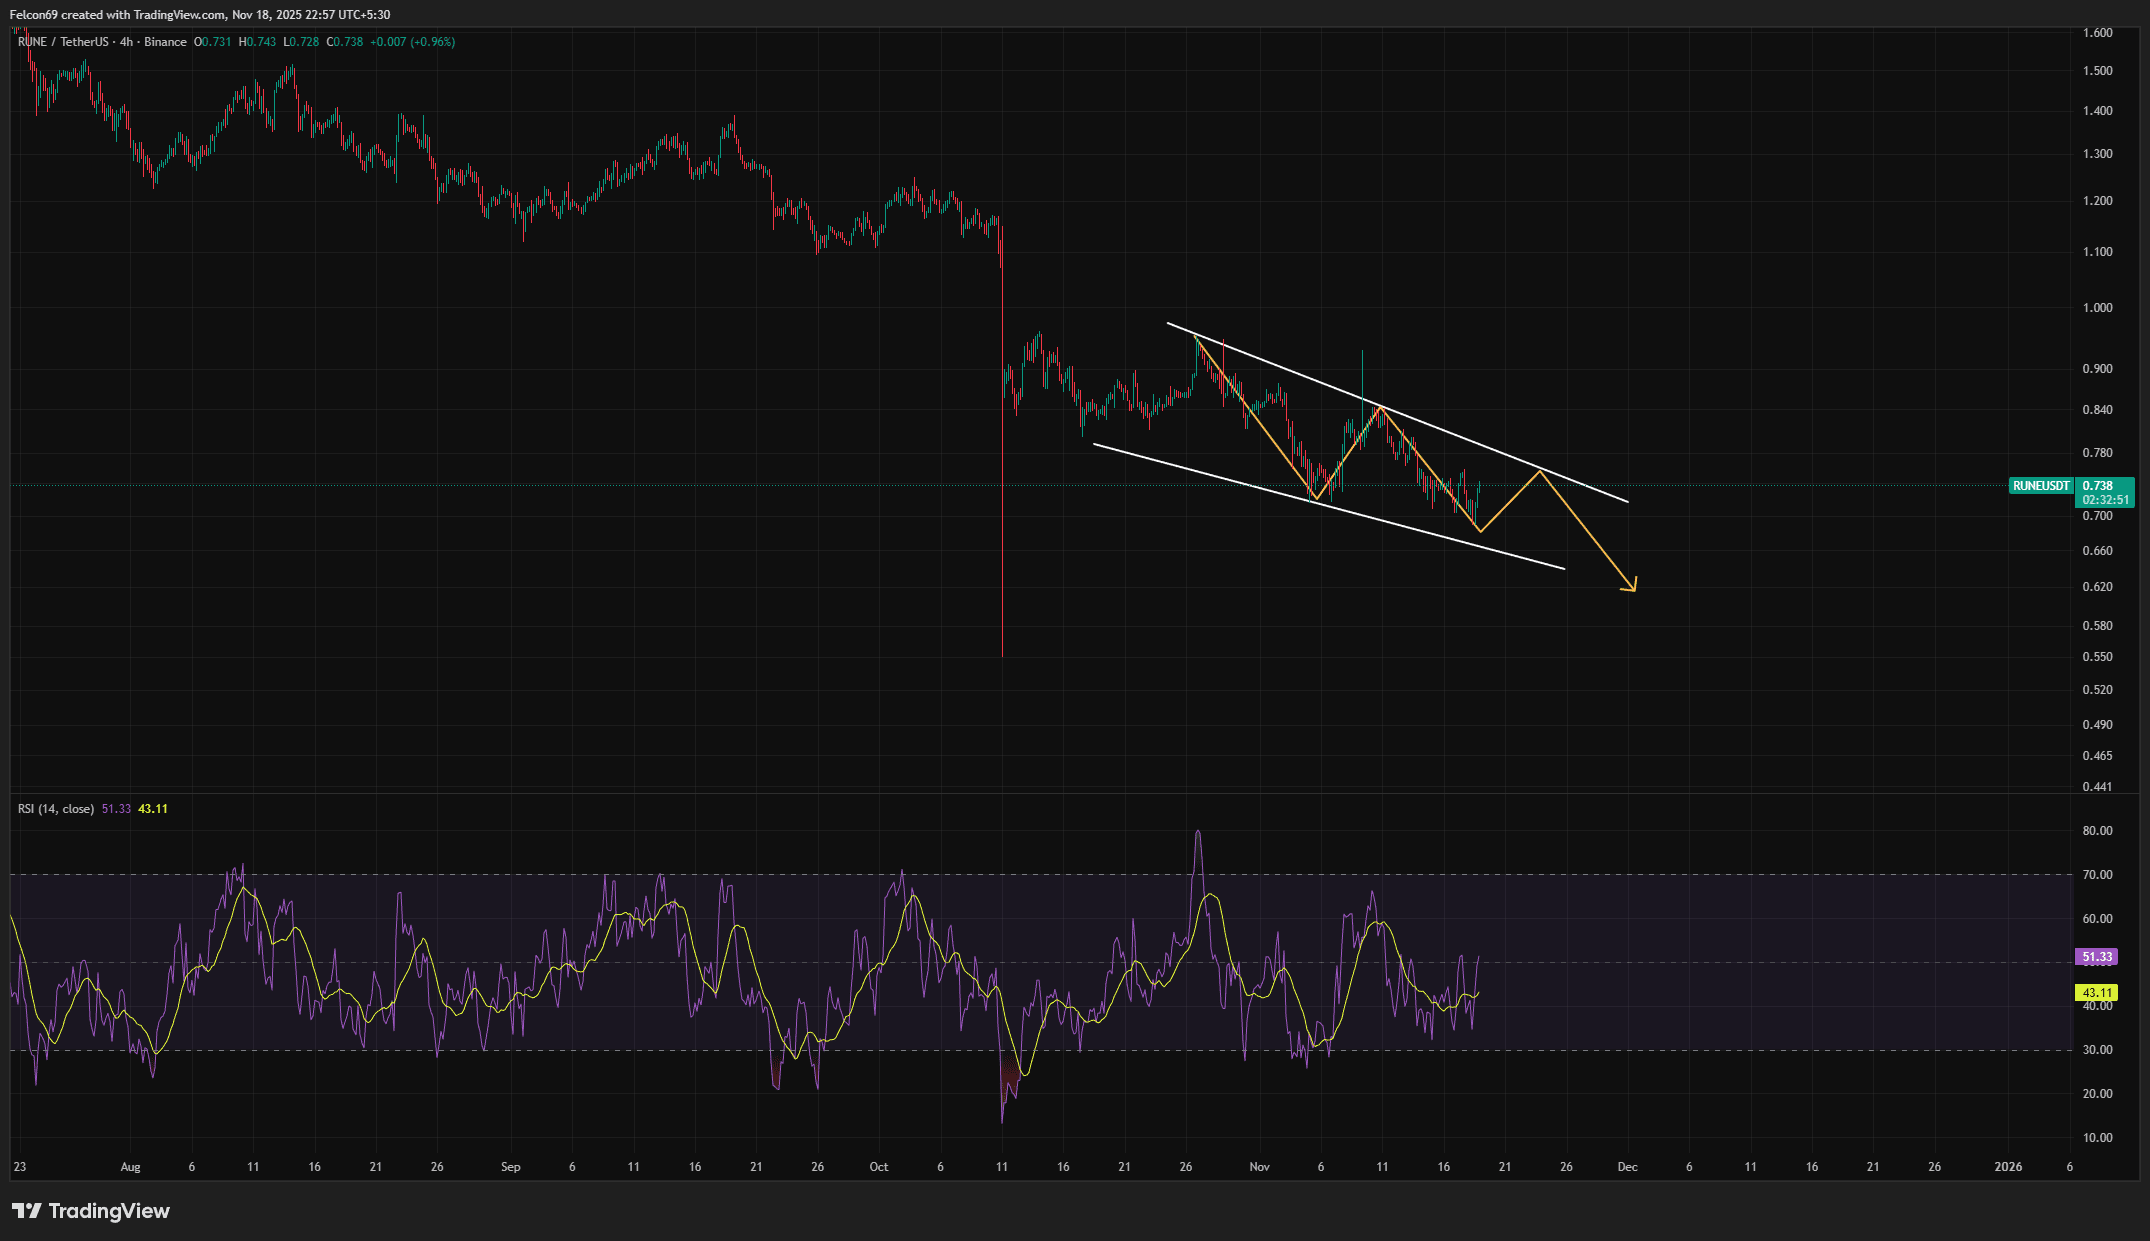Image resolution: width=2150 pixels, height=1241 pixels.
Task: Click the Sep label on the time axis
Action: pyautogui.click(x=510, y=1167)
